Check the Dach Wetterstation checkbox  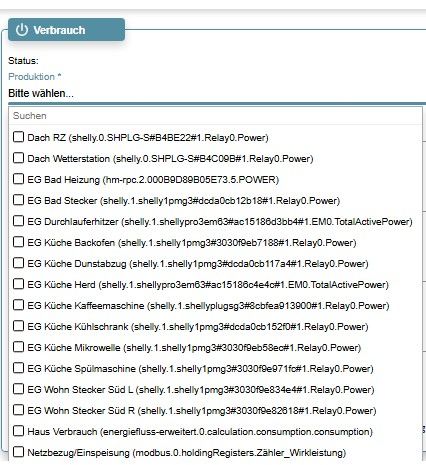click(18, 158)
